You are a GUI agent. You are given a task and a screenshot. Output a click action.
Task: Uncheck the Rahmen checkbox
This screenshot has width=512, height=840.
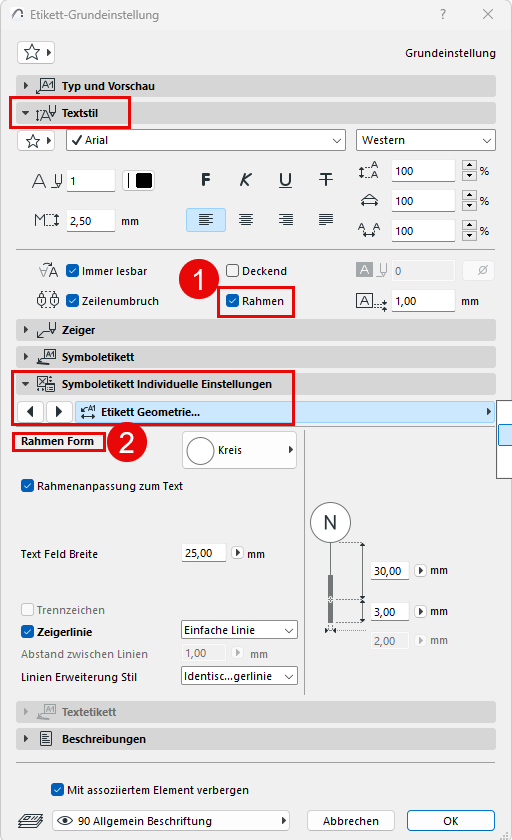(x=232, y=301)
